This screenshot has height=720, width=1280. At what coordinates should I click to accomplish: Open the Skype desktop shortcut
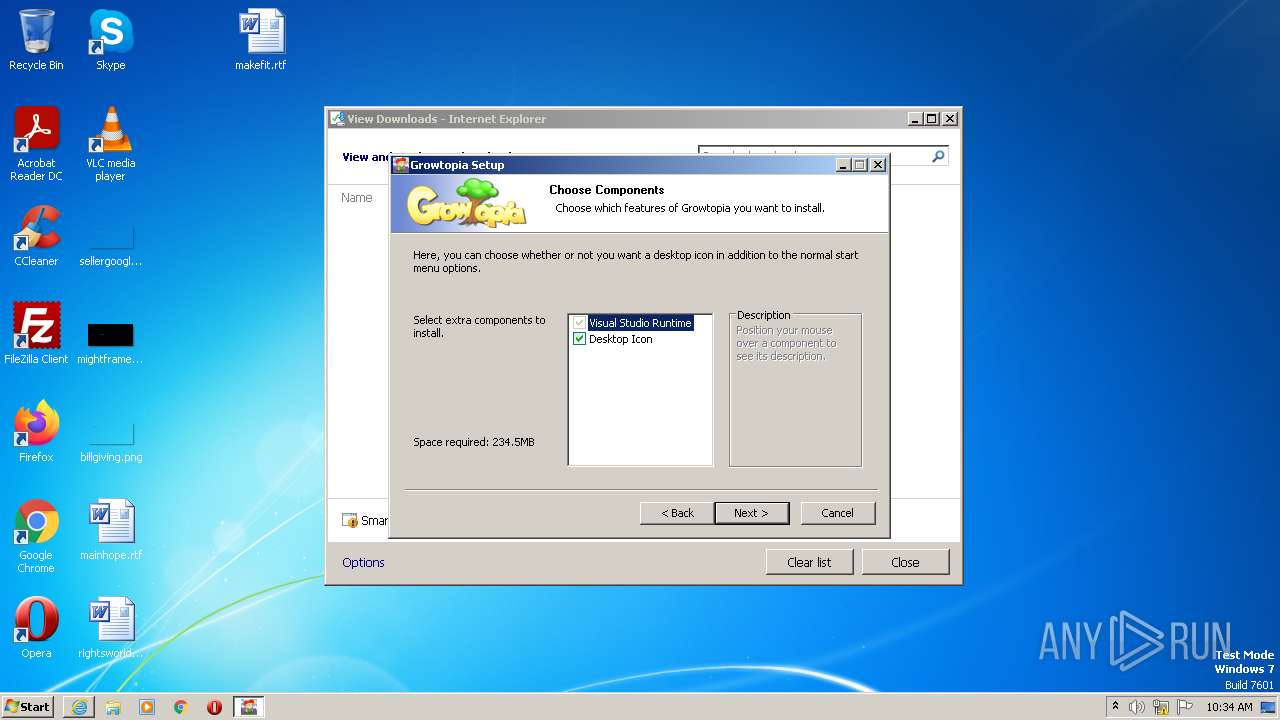(110, 40)
